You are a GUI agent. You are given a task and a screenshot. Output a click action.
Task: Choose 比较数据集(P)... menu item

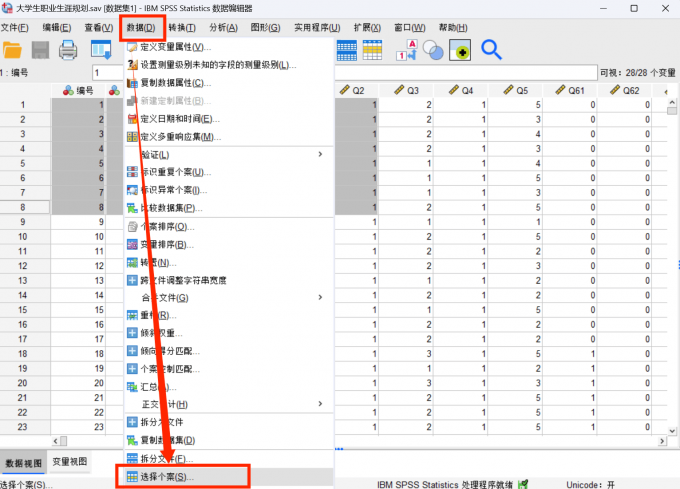coord(229,208)
